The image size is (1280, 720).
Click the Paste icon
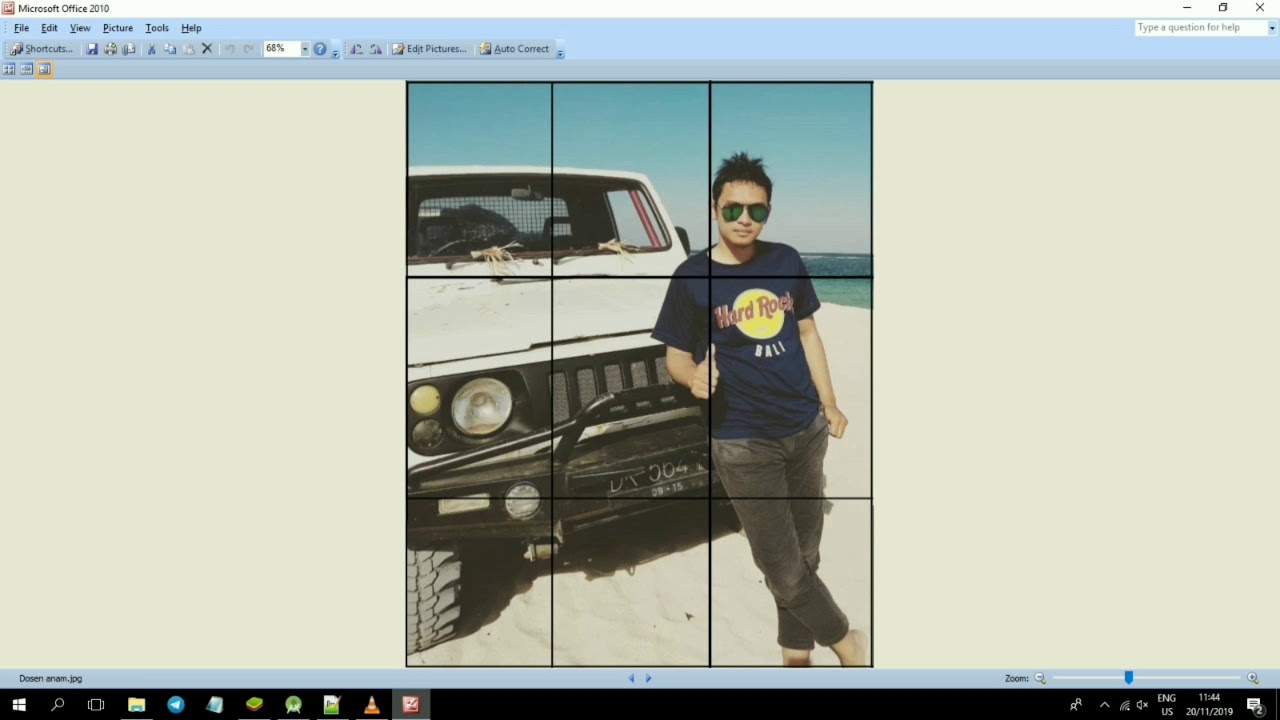coord(188,49)
